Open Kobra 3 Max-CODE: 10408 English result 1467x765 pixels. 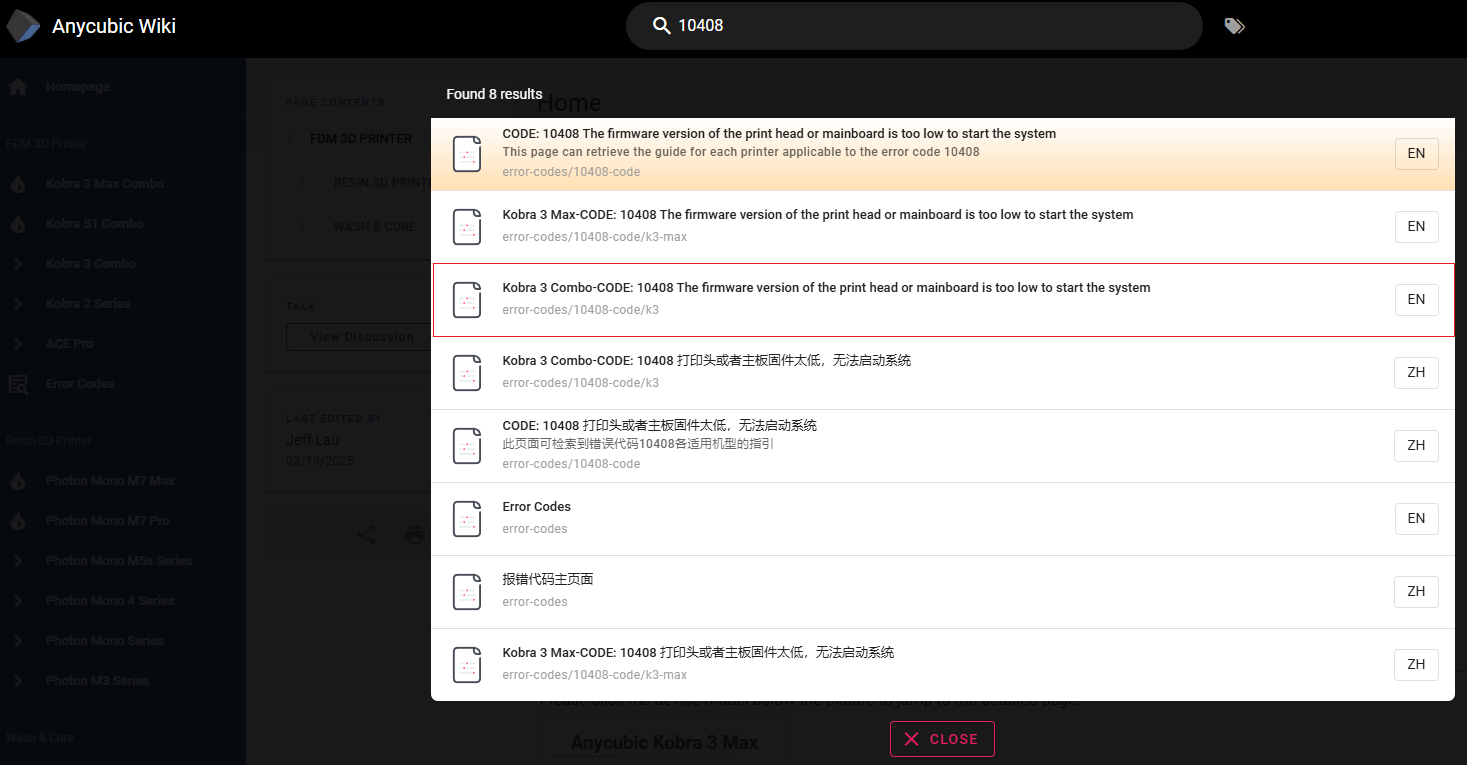pos(943,227)
